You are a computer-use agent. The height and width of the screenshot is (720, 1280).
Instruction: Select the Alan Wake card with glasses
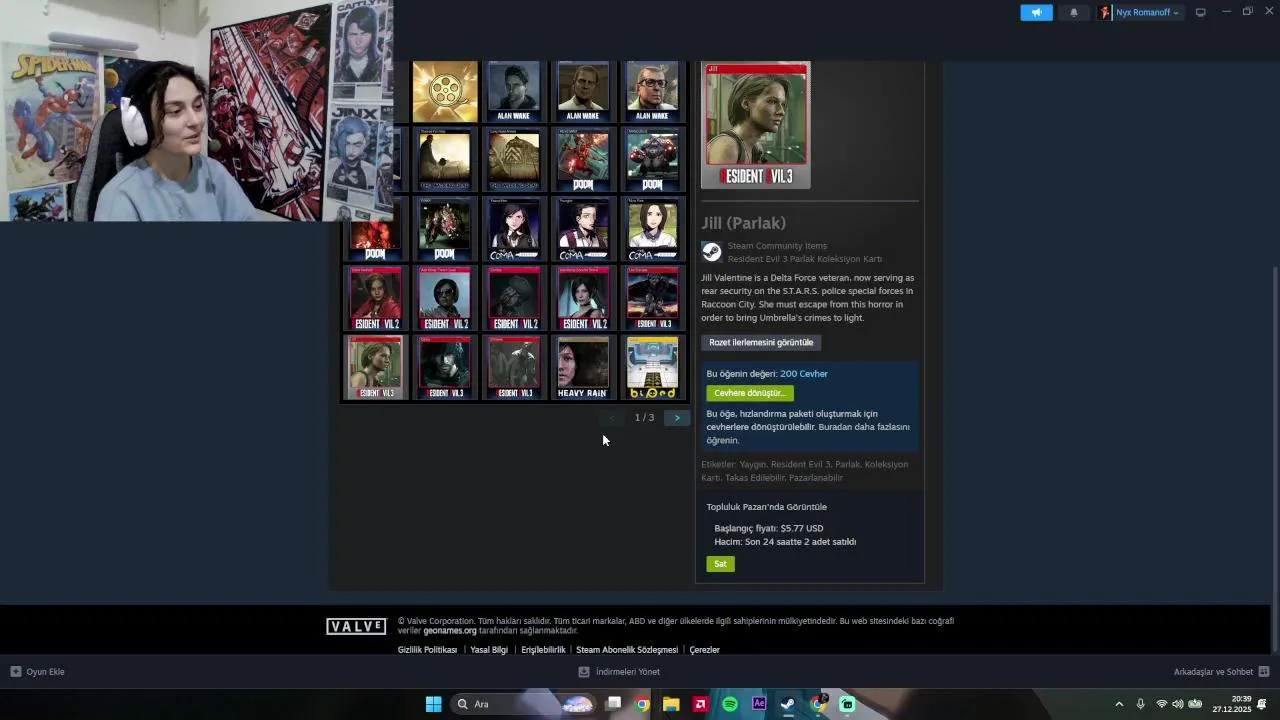pos(652,92)
